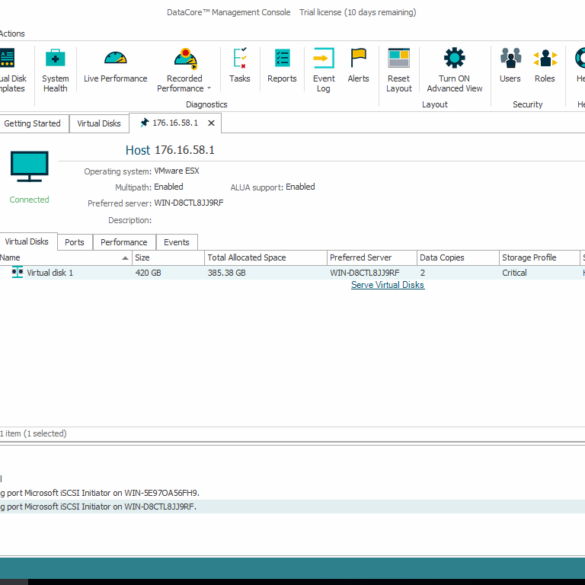Click the Connected status text
Viewport: 585px width, 585px height.
(x=29, y=200)
